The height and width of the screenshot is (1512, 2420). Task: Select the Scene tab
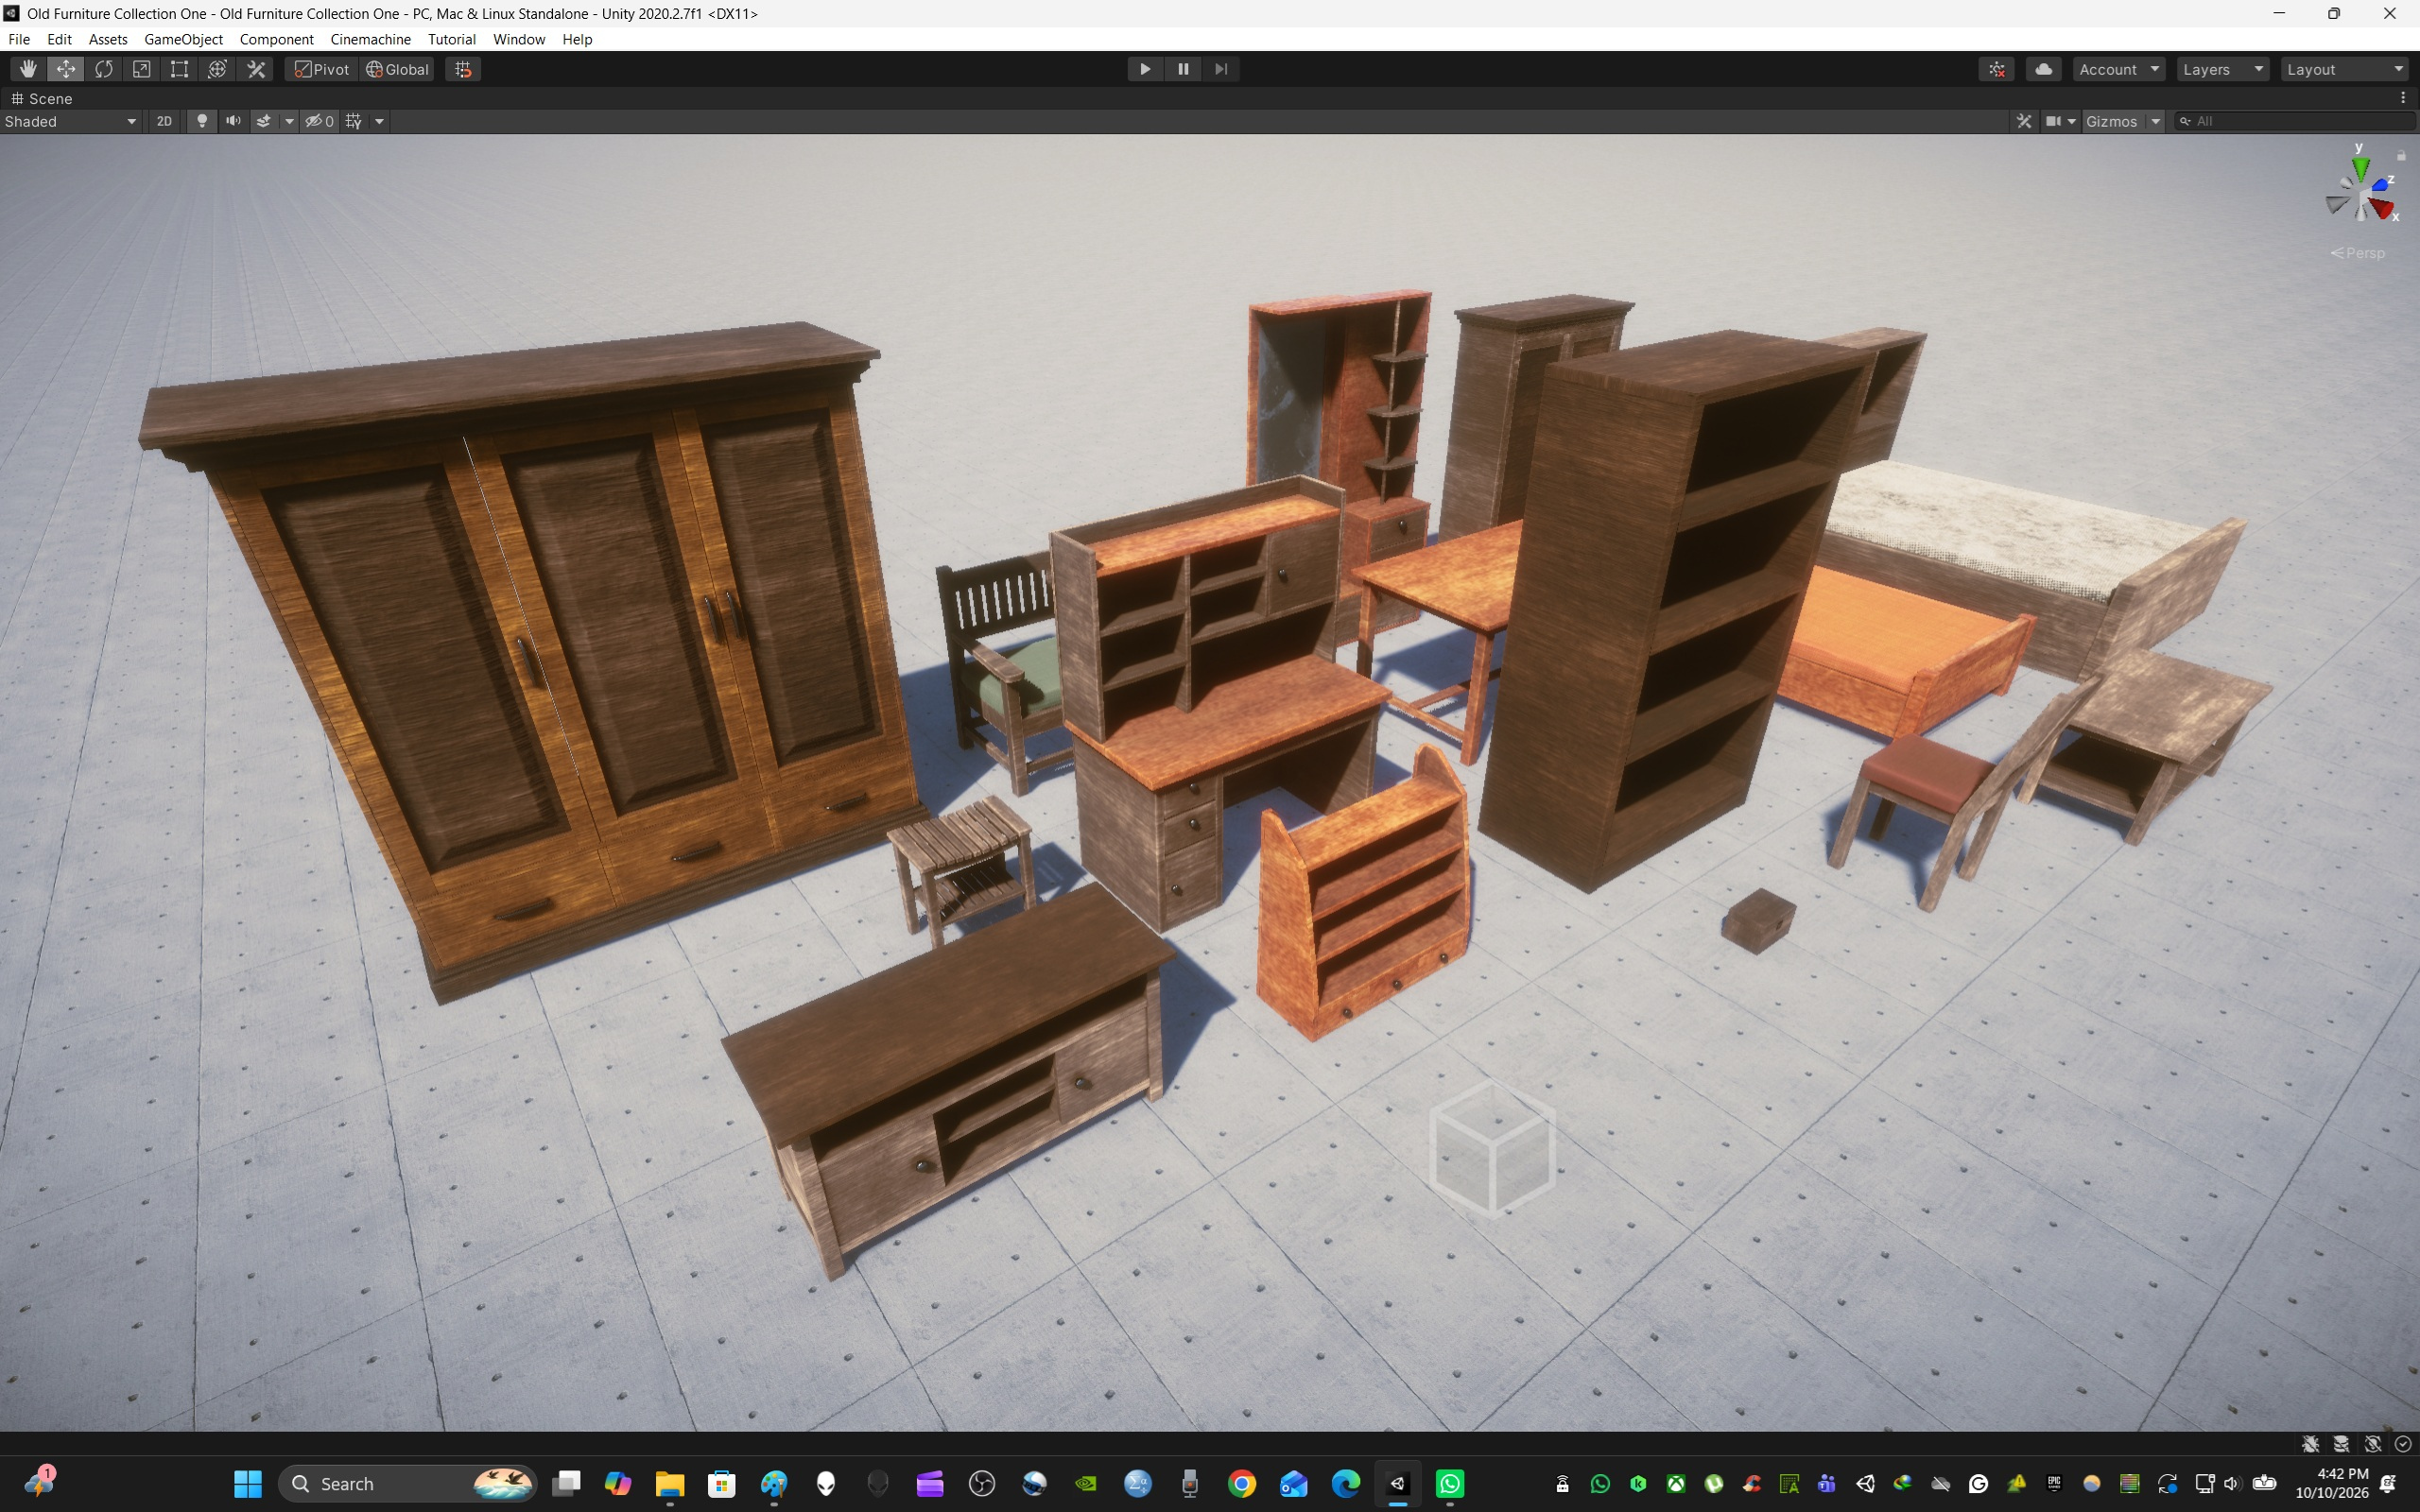42,98
